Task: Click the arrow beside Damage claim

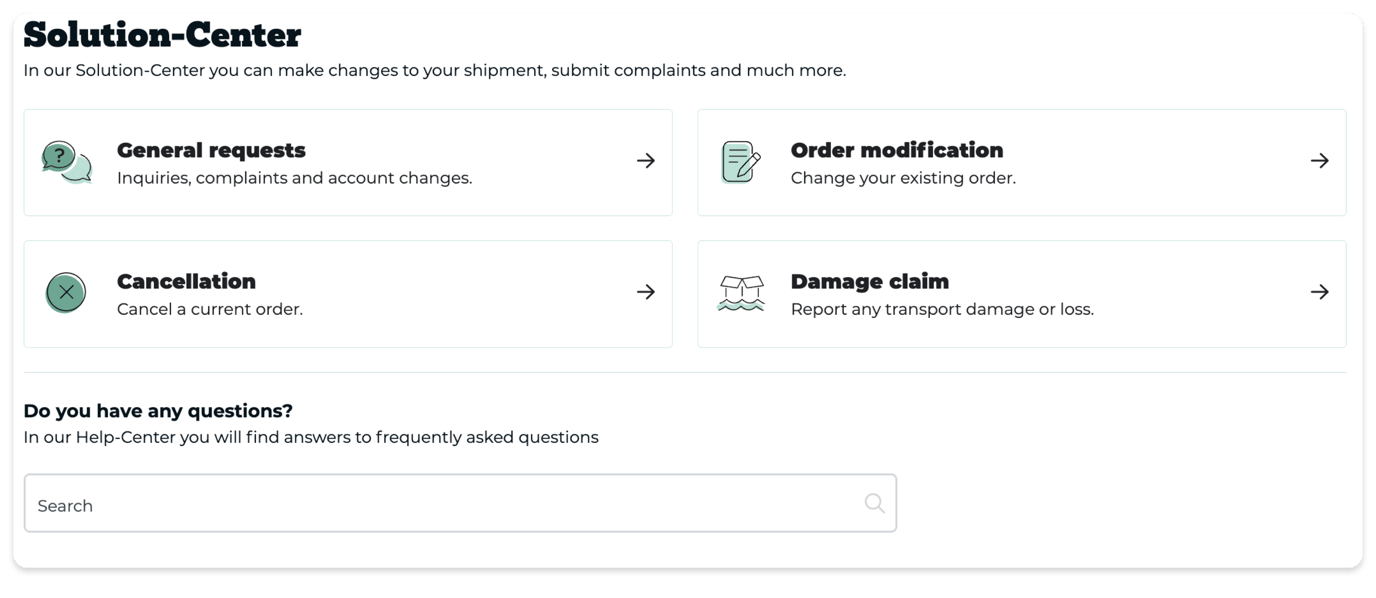Action: click(x=1320, y=292)
